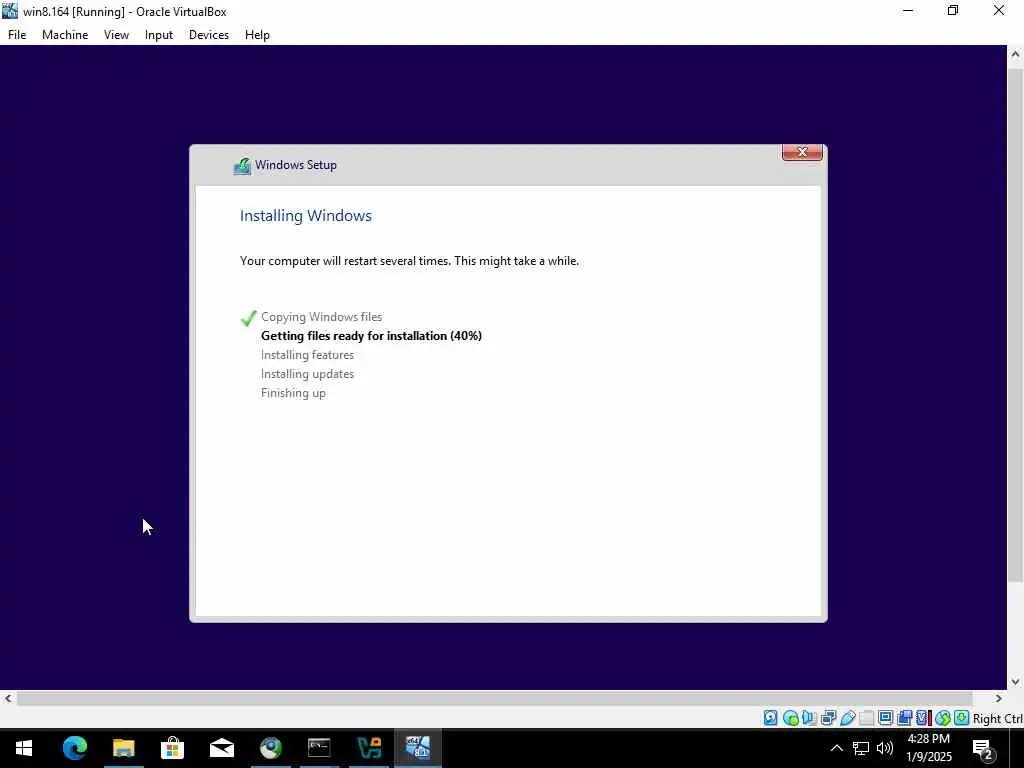Click the optical drive status icon
1024x768 pixels.
(x=790, y=718)
